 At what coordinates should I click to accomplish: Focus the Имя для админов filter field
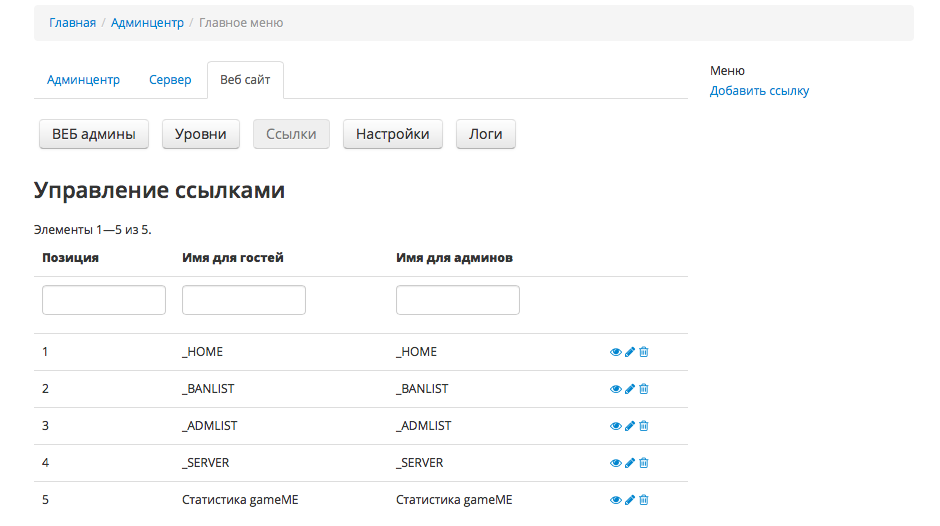(x=458, y=300)
